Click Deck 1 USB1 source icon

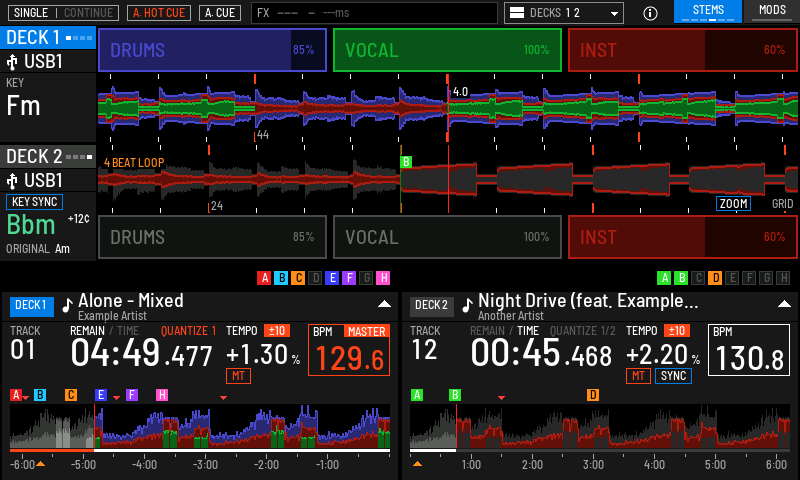[x=12, y=62]
